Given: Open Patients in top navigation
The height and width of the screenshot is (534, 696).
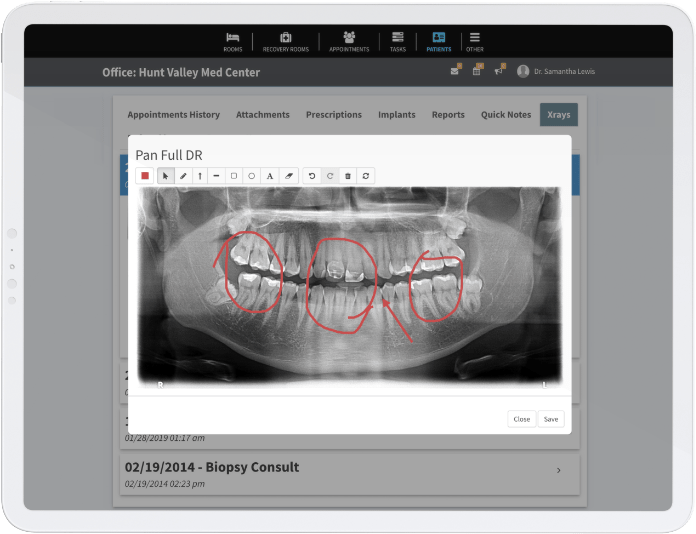Looking at the screenshot, I should (439, 42).
